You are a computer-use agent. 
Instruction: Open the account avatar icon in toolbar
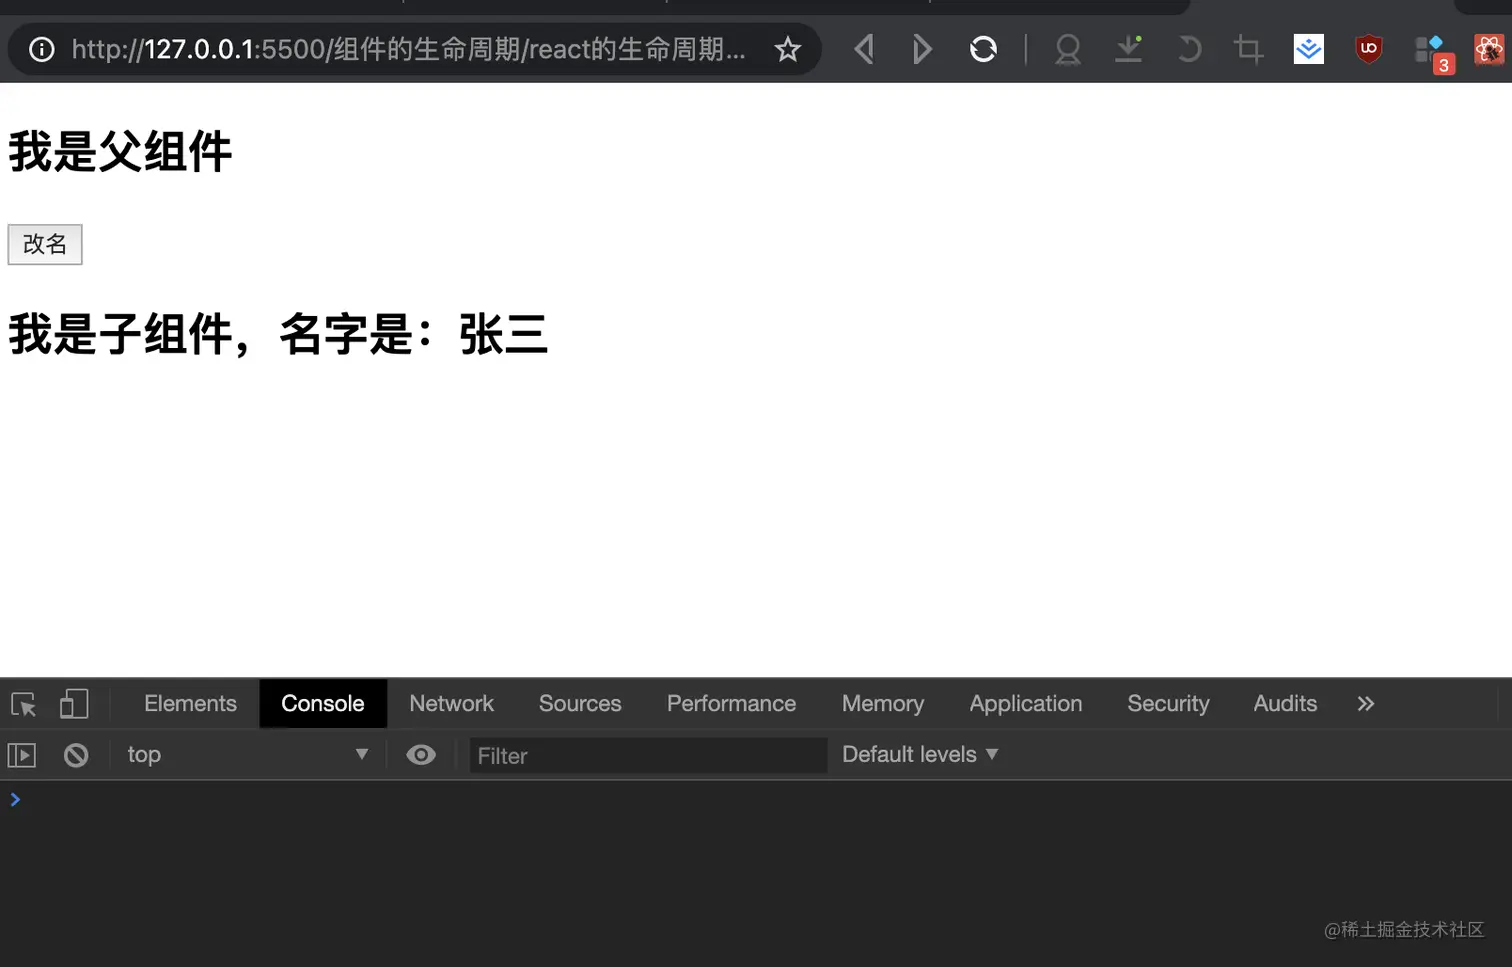(1068, 49)
